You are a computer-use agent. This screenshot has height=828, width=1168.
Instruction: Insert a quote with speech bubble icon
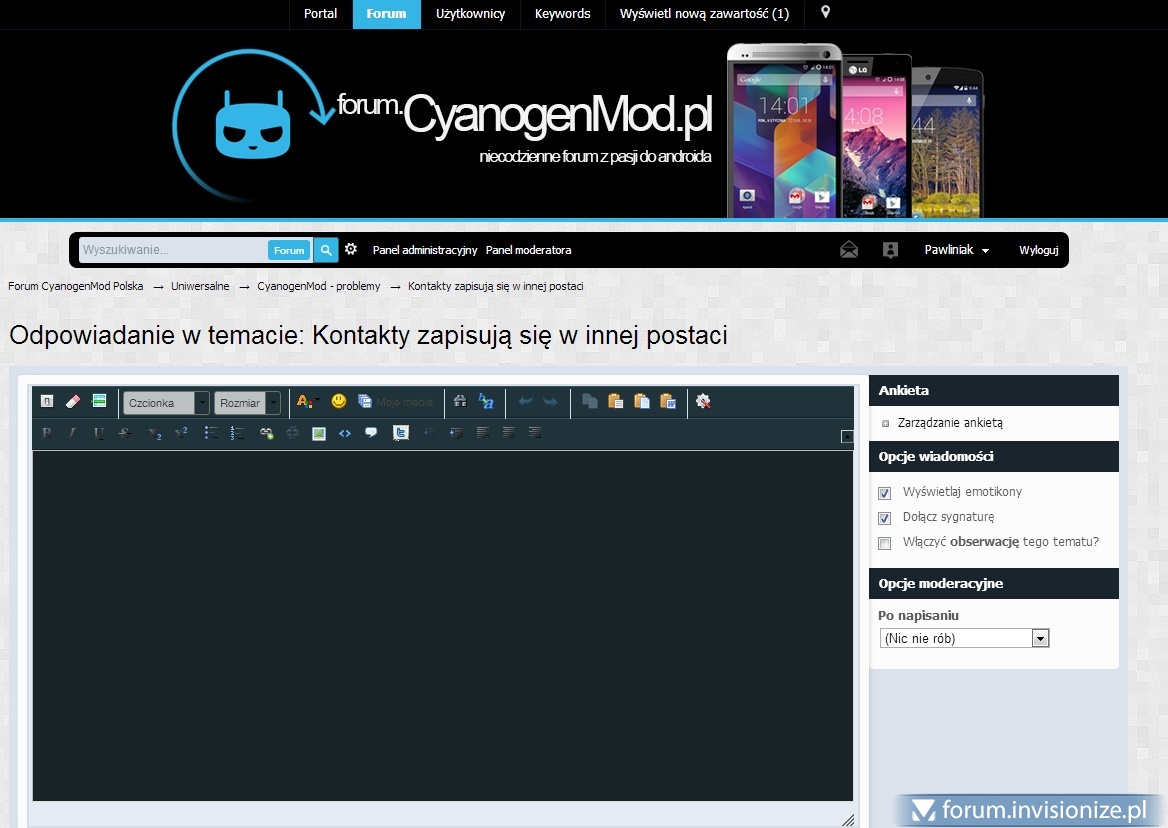371,433
